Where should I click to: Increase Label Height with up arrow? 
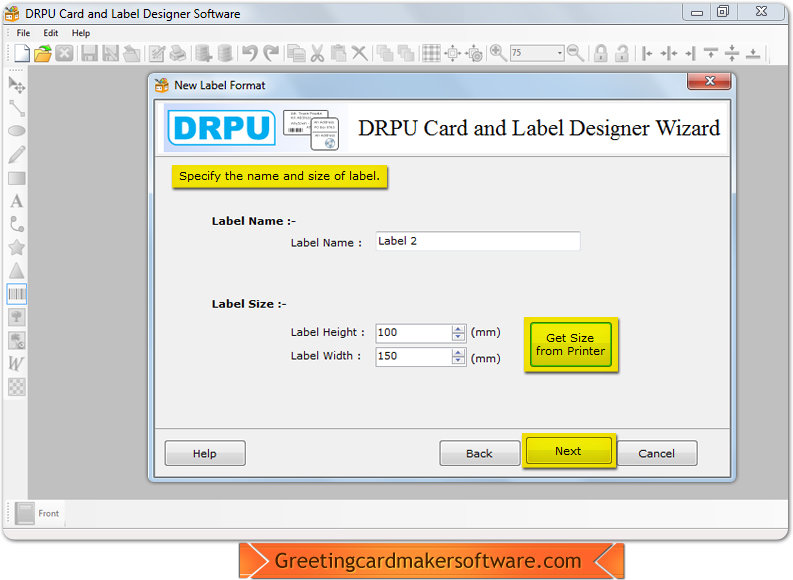click(458, 329)
